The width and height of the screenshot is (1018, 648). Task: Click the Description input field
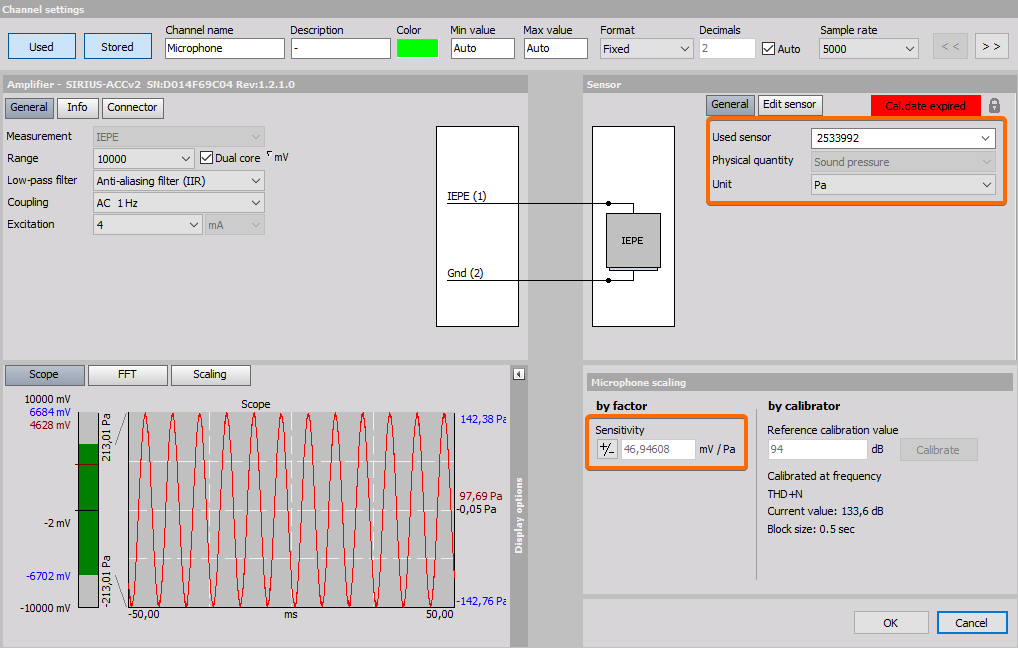pos(341,49)
